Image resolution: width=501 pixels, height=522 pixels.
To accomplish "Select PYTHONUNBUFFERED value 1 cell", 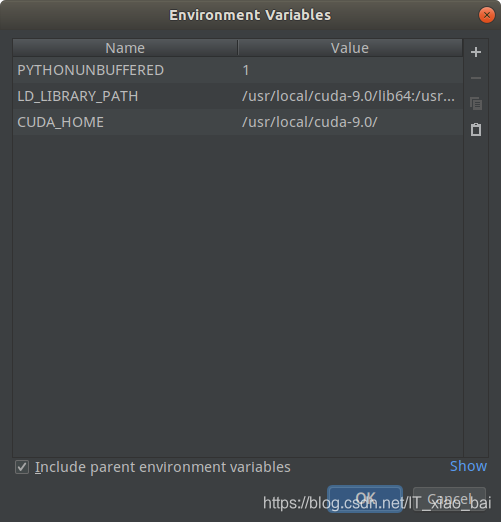I will tap(351, 70).
